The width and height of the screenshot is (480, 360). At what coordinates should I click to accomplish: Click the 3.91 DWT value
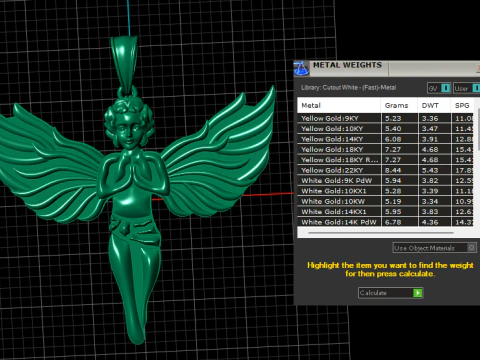pos(430,139)
